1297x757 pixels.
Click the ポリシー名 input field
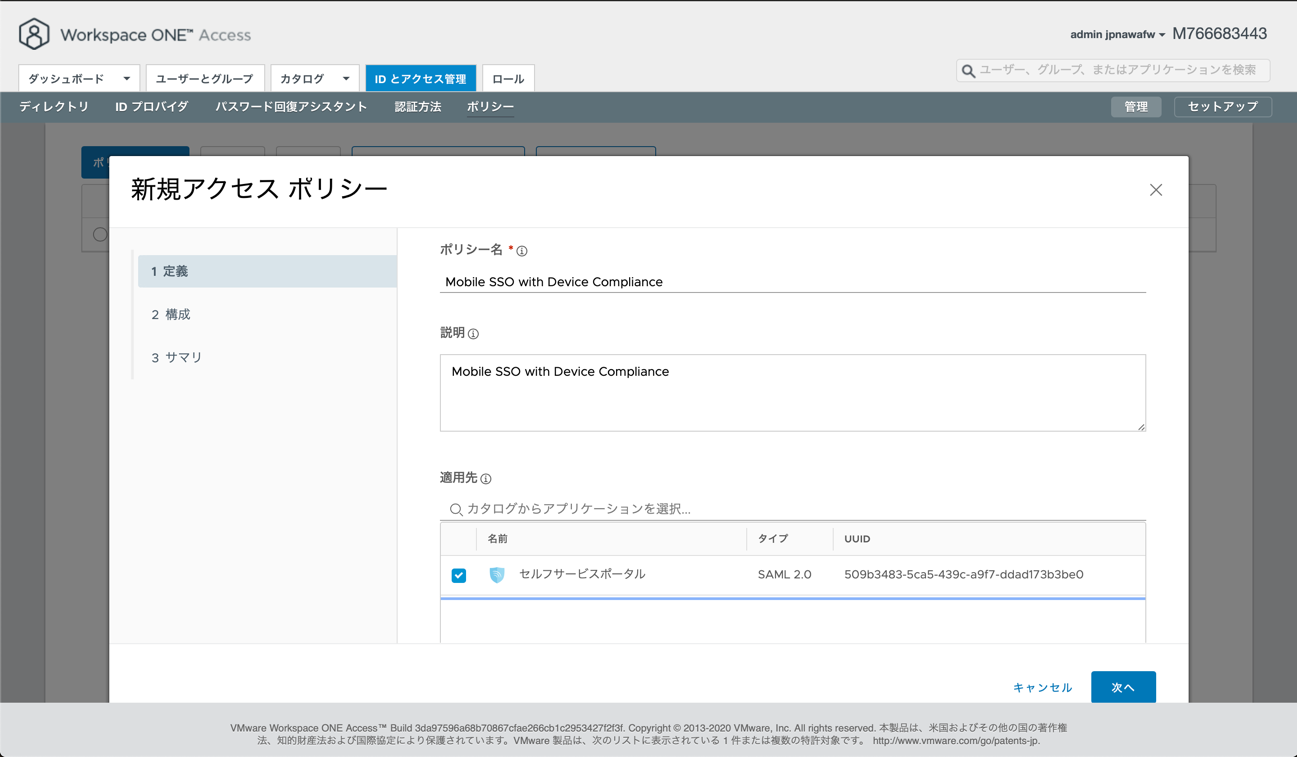[x=793, y=282]
